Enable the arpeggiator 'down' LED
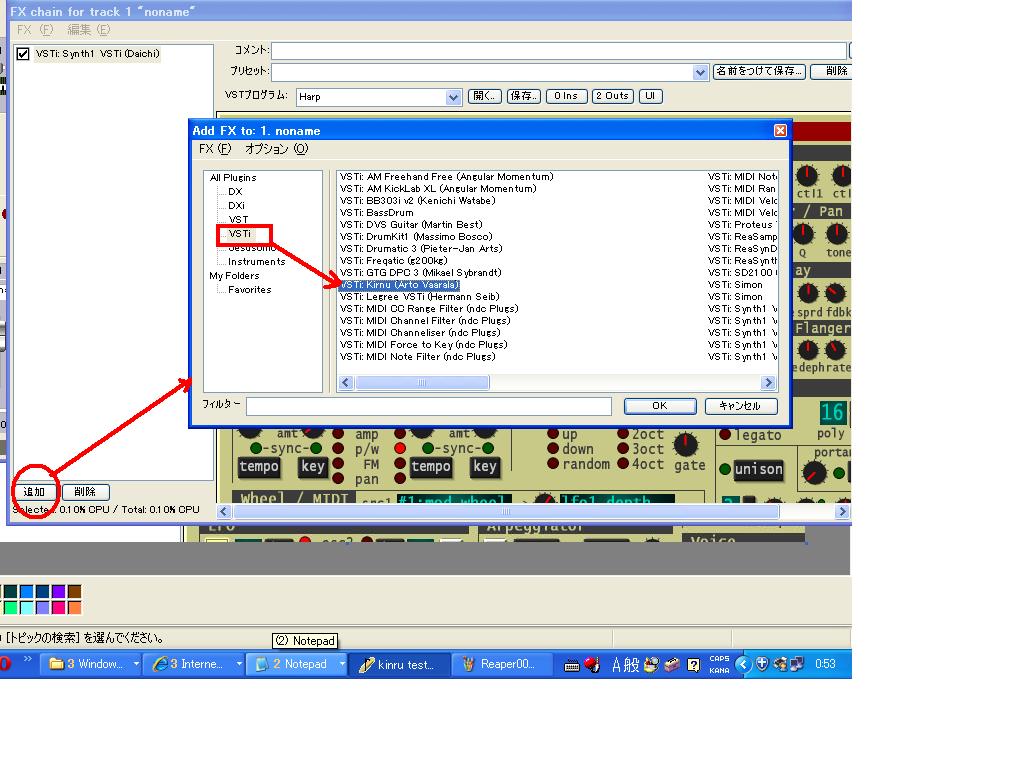The height and width of the screenshot is (768, 1024). pyautogui.click(x=552, y=449)
